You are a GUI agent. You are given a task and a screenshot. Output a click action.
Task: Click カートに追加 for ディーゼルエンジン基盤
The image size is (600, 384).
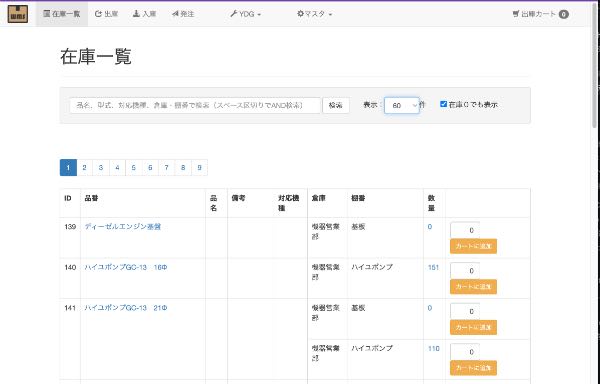pyautogui.click(x=473, y=246)
